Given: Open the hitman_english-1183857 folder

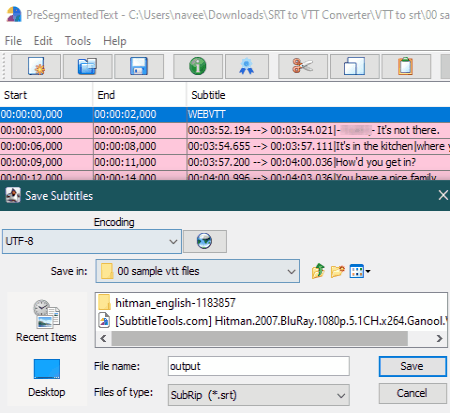Looking at the screenshot, I should click(x=167, y=303).
